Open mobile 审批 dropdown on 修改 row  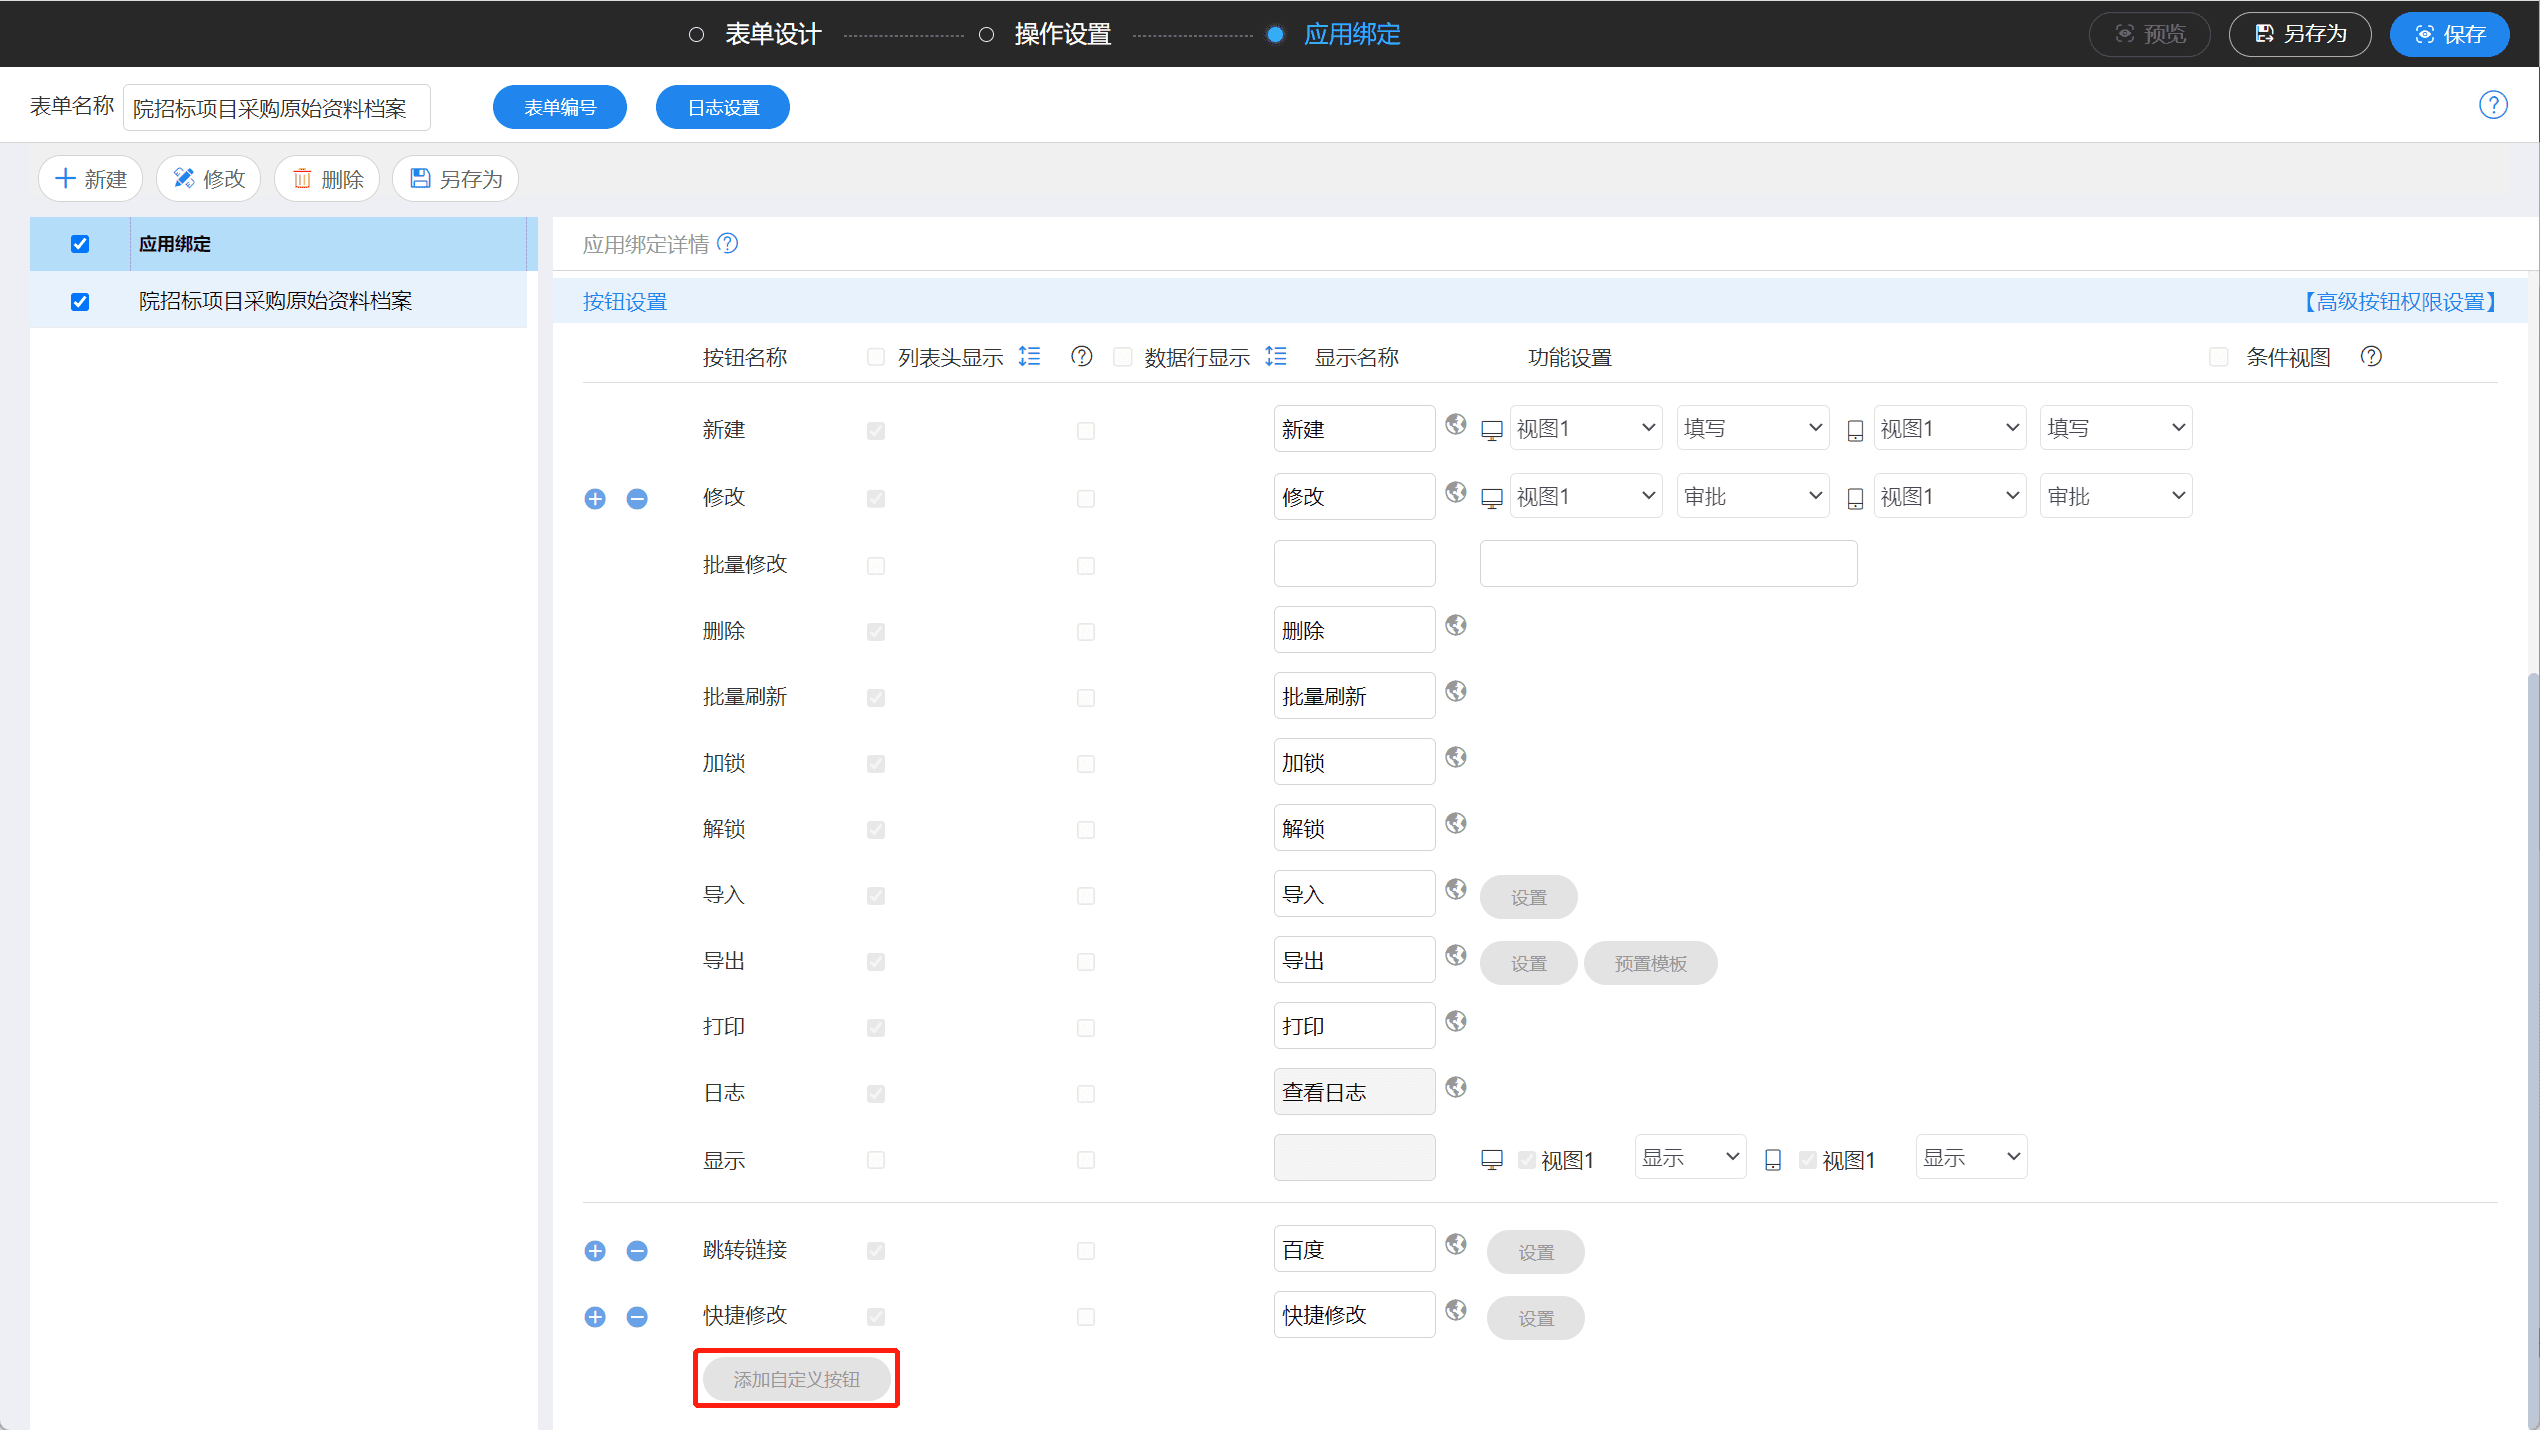click(x=2117, y=496)
